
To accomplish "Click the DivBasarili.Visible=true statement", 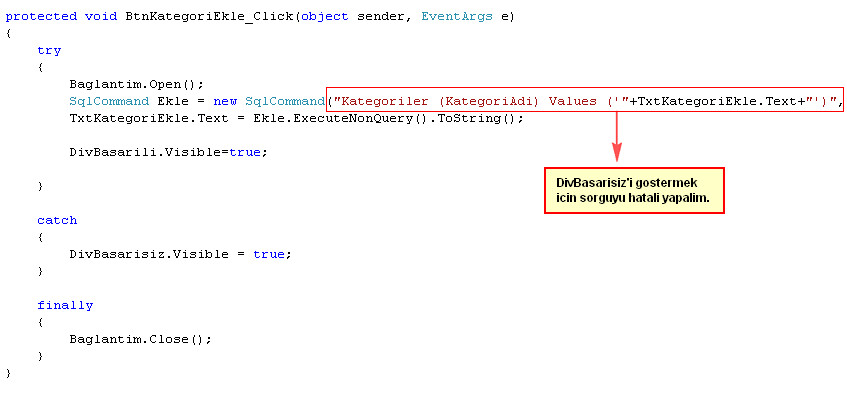I will point(168,152).
